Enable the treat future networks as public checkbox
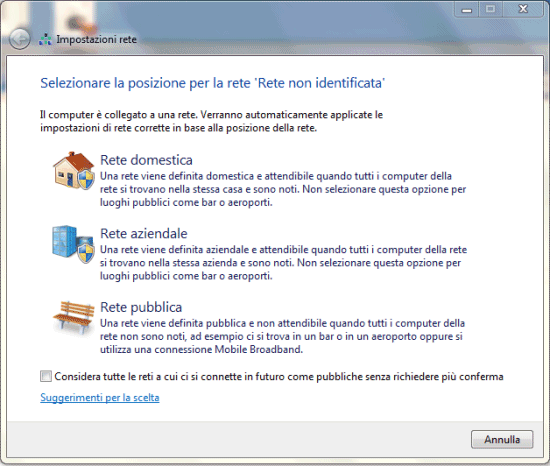Viewport: 550px width, 466px height. (x=46, y=376)
